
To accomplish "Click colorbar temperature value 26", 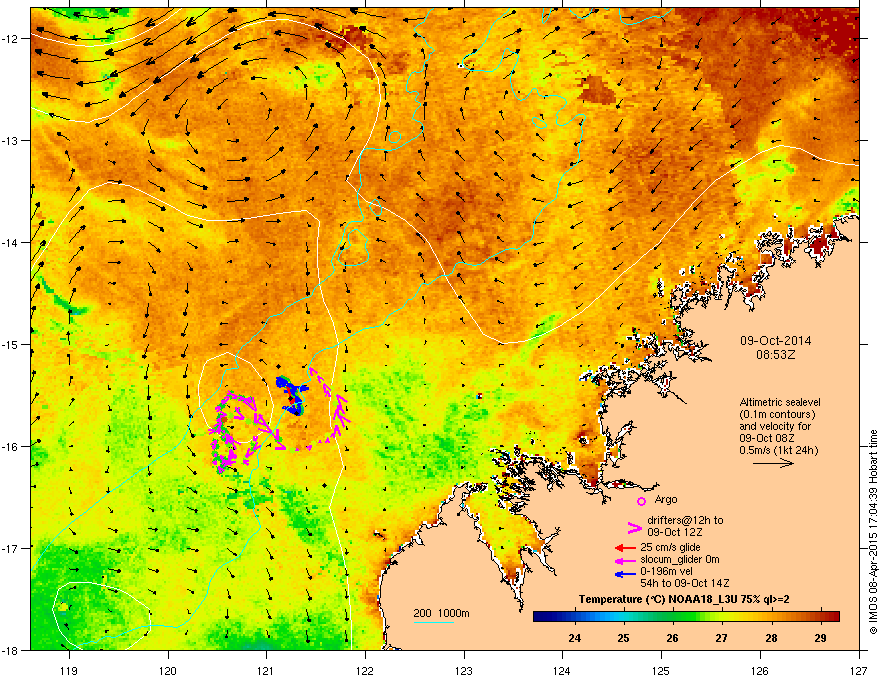I will (x=672, y=638).
